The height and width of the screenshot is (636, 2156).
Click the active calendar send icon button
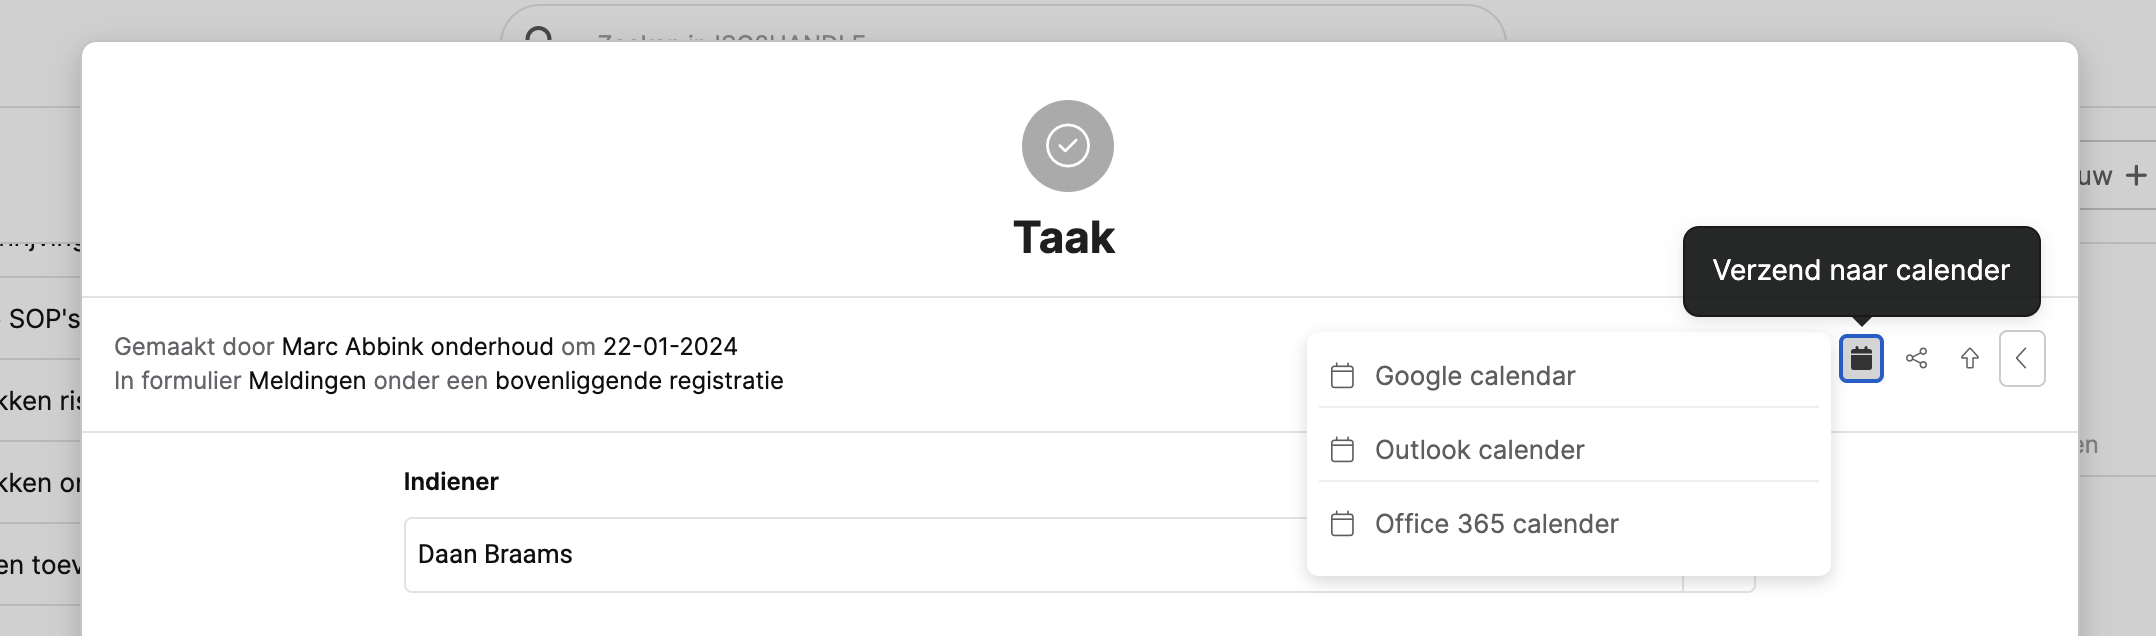[1861, 358]
